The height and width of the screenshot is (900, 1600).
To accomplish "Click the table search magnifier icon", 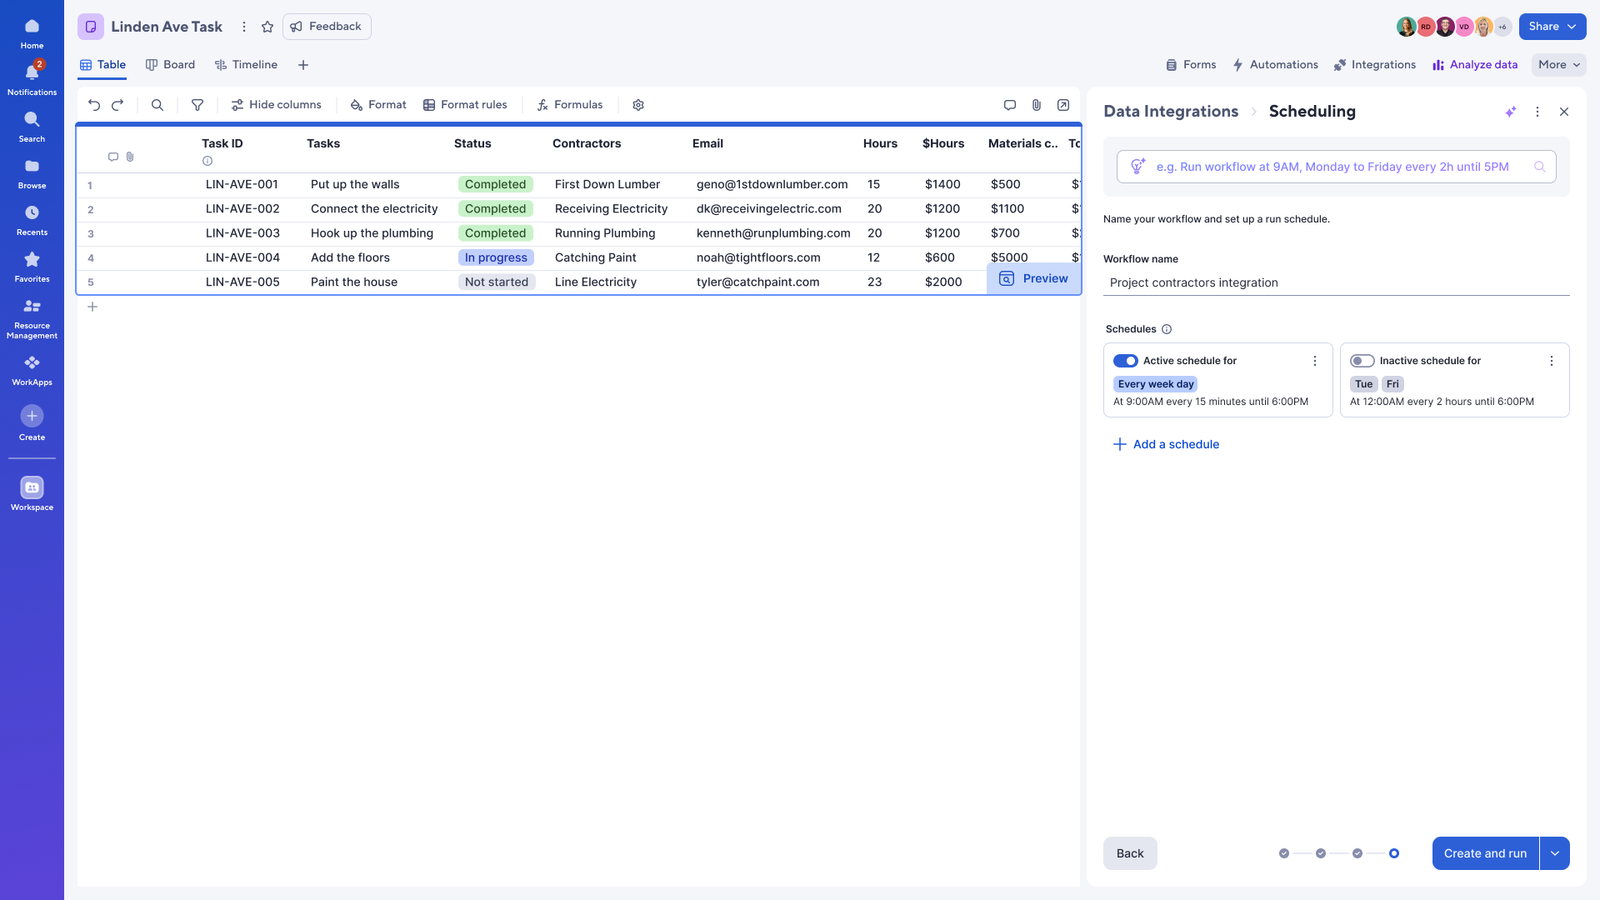I will click(x=157, y=105).
